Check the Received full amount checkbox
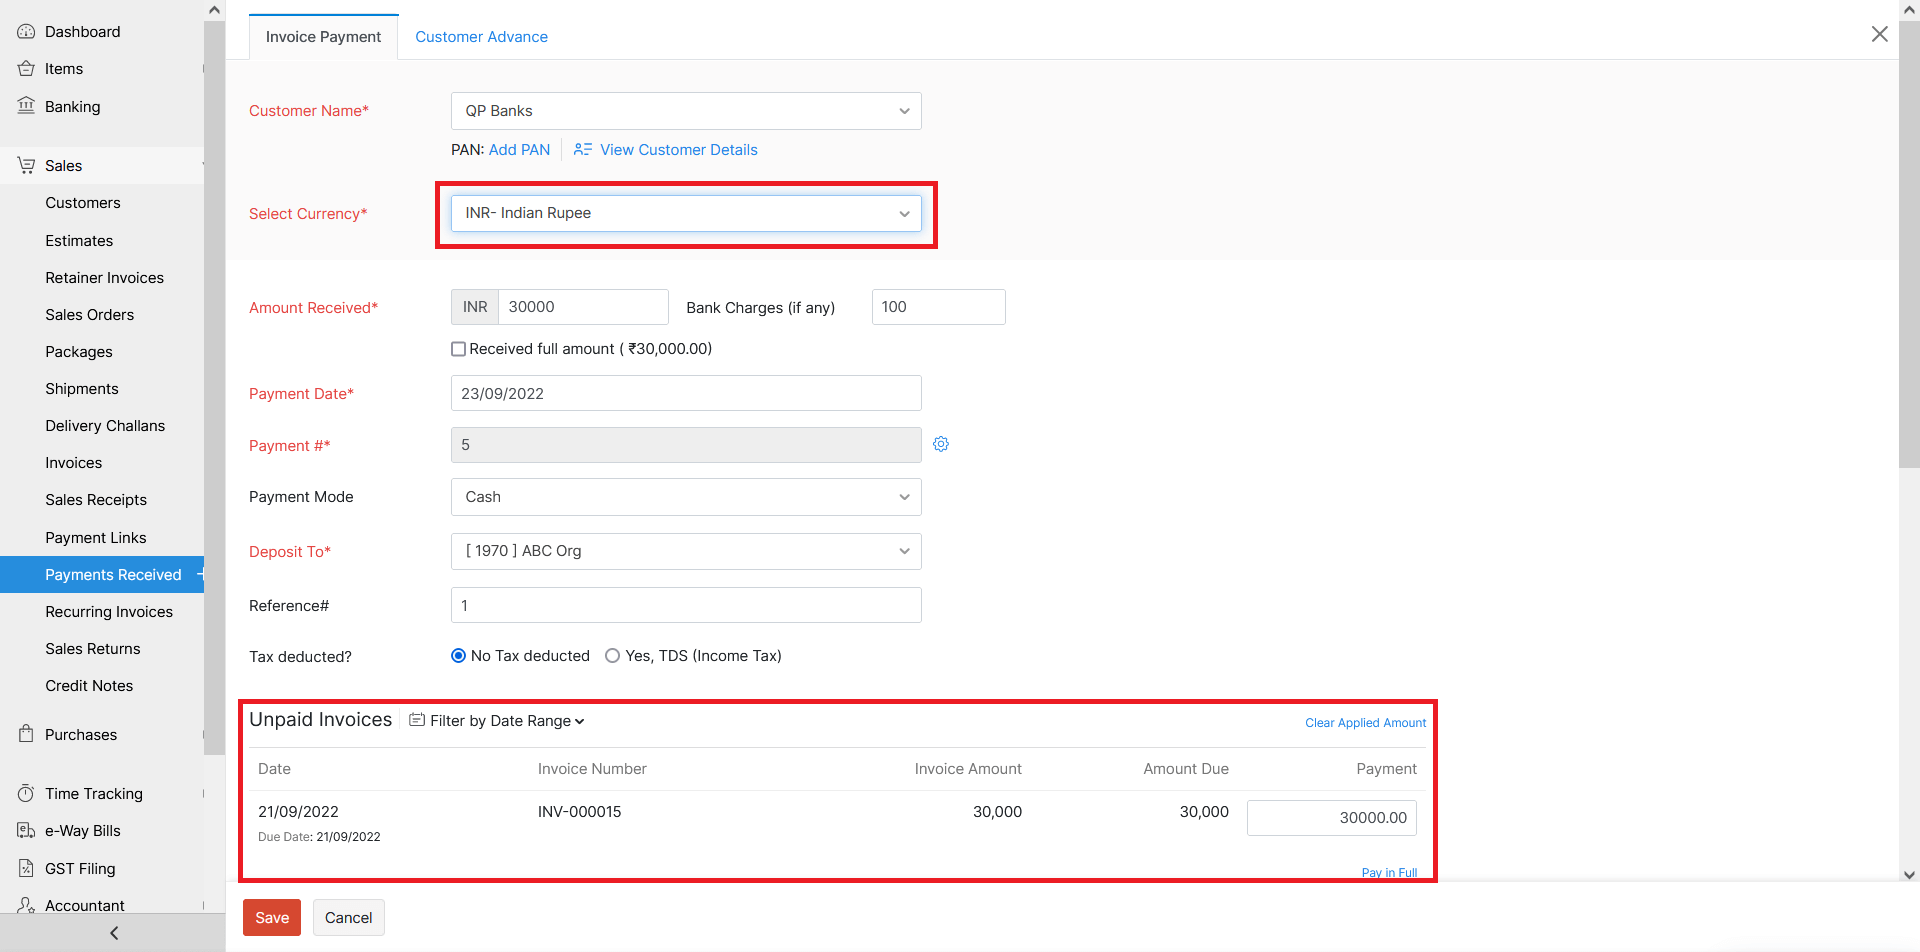The height and width of the screenshot is (952, 1920). [x=458, y=348]
